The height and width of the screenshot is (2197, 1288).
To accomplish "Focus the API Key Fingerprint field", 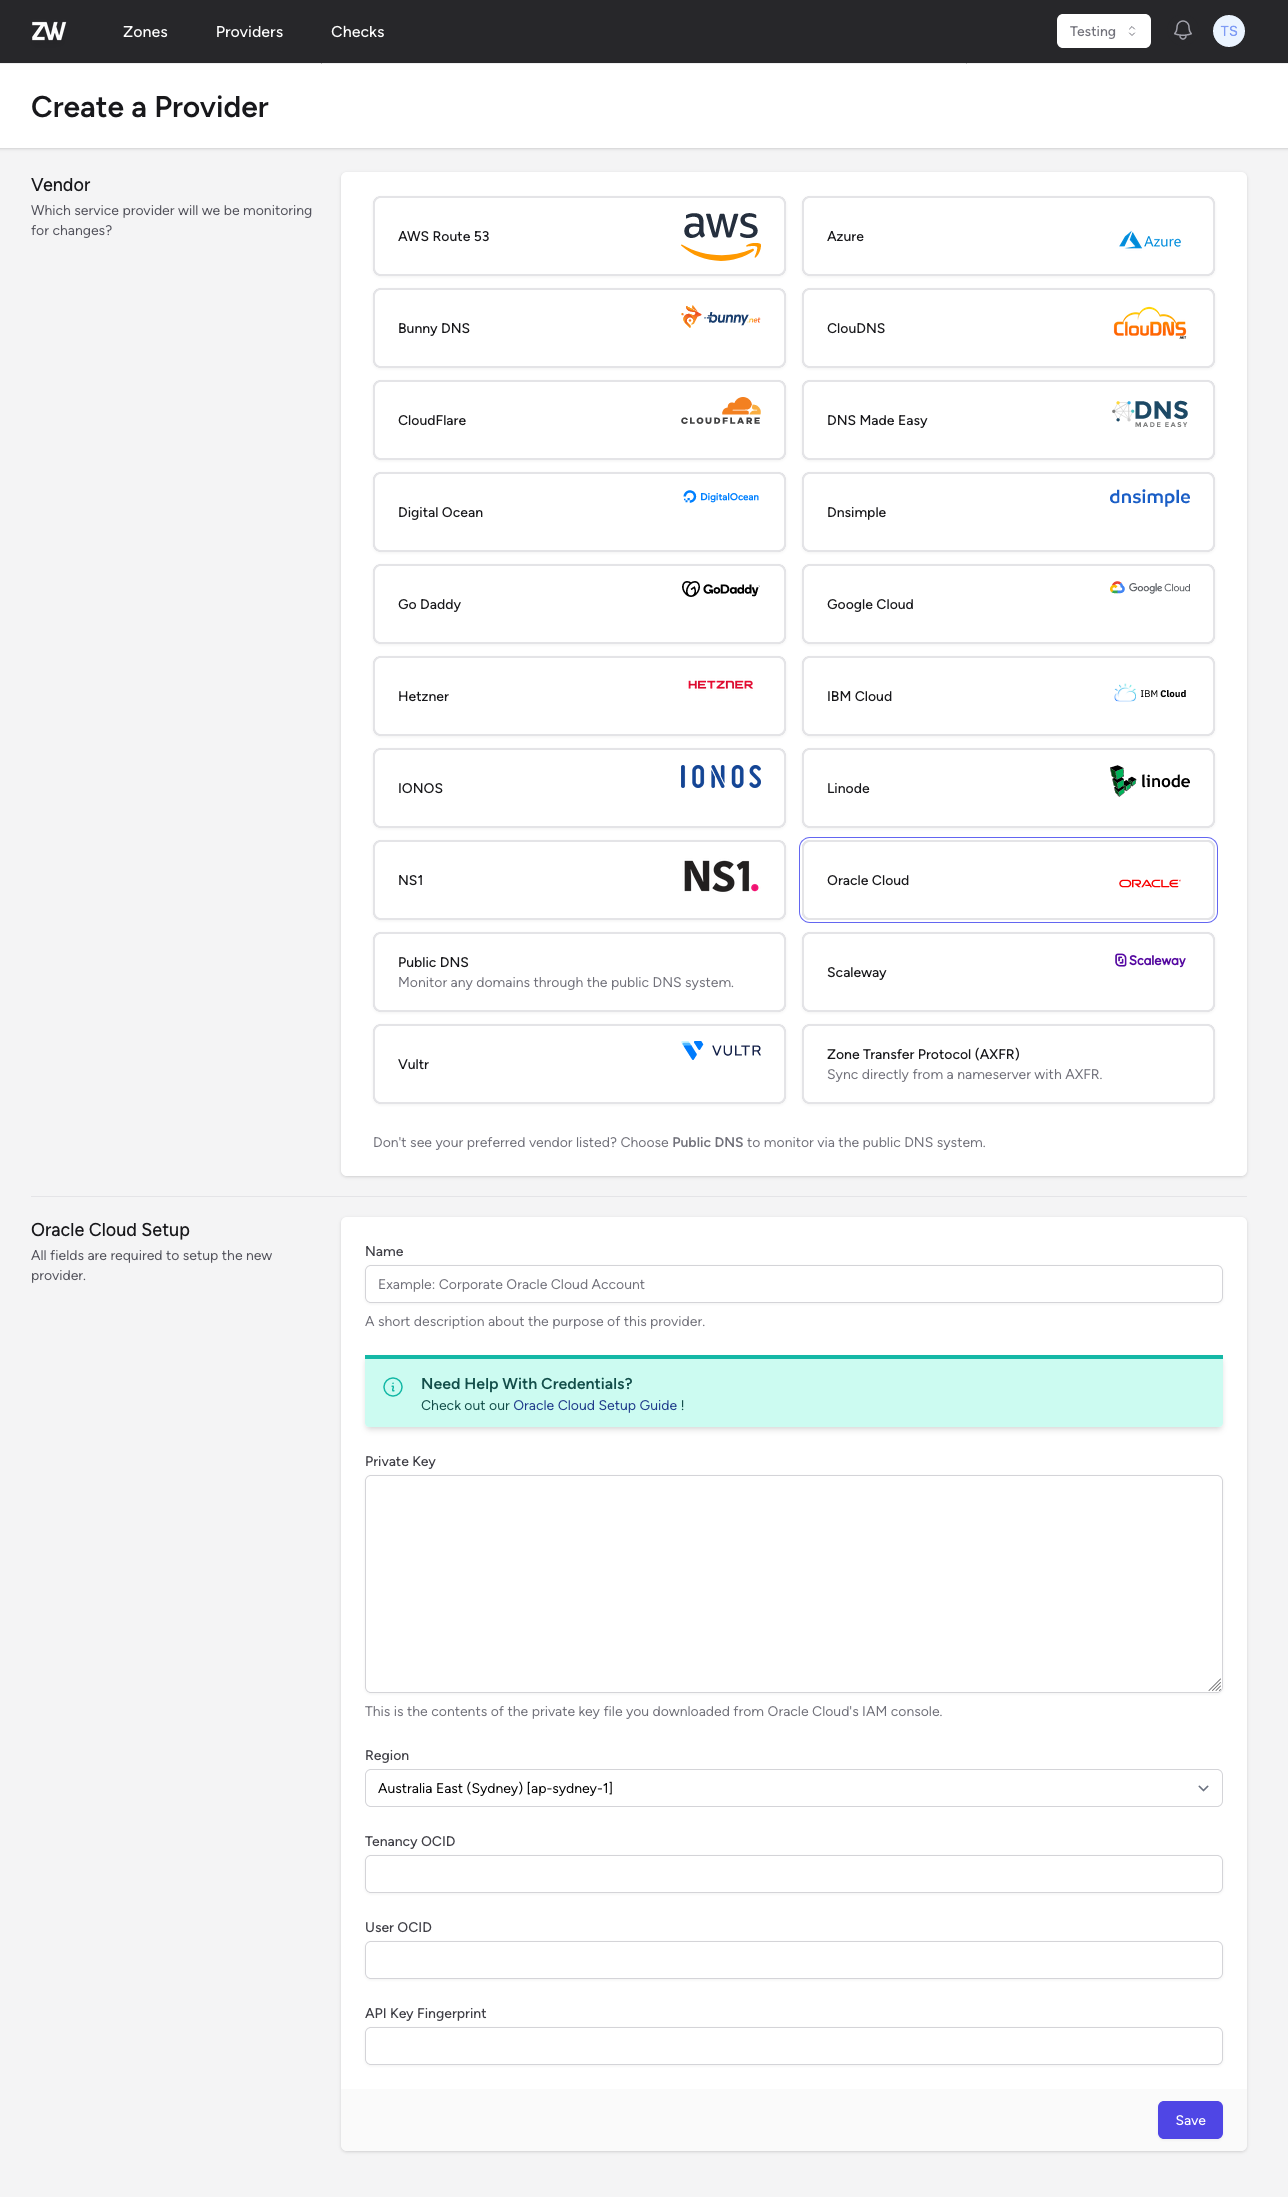I will [793, 2046].
